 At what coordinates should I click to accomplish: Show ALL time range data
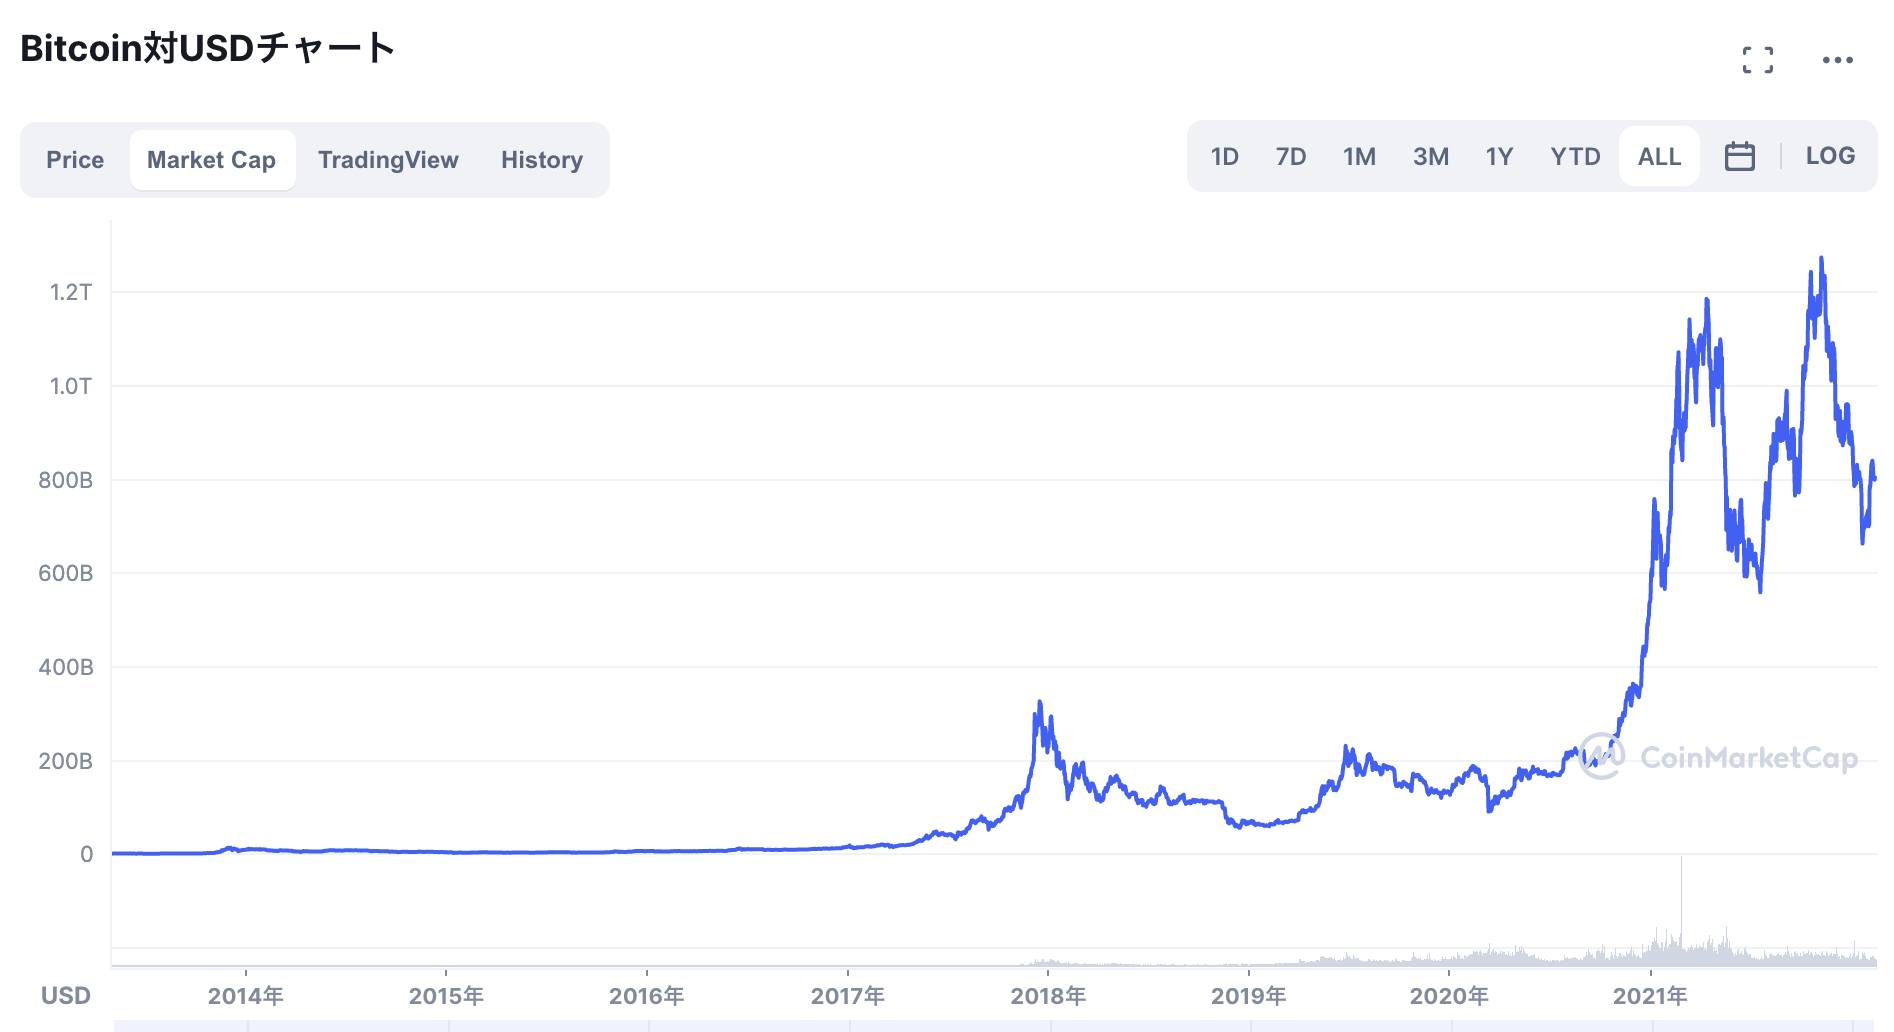tap(1659, 157)
